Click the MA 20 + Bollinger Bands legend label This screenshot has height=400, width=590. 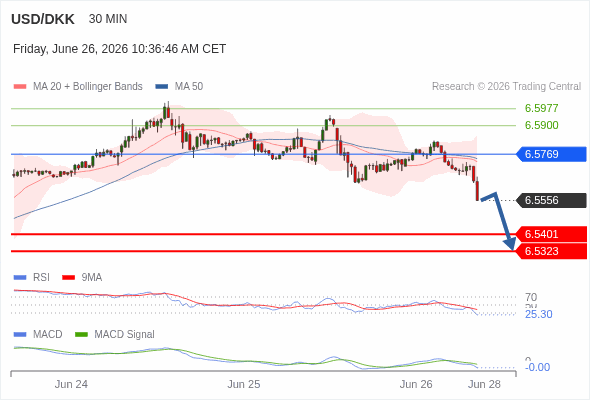pyautogui.click(x=88, y=86)
